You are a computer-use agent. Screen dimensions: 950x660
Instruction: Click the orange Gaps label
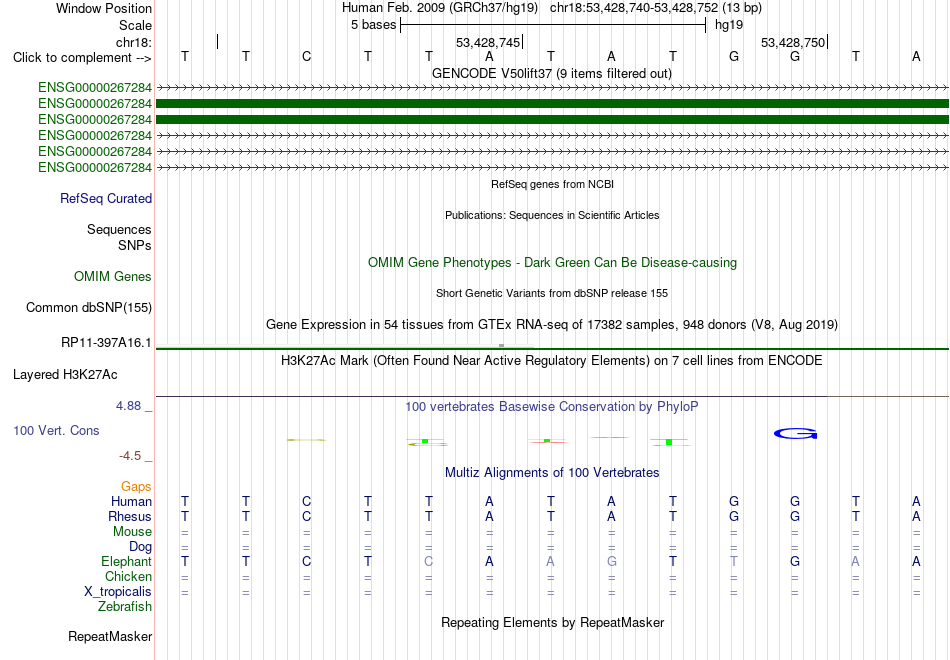[136, 487]
